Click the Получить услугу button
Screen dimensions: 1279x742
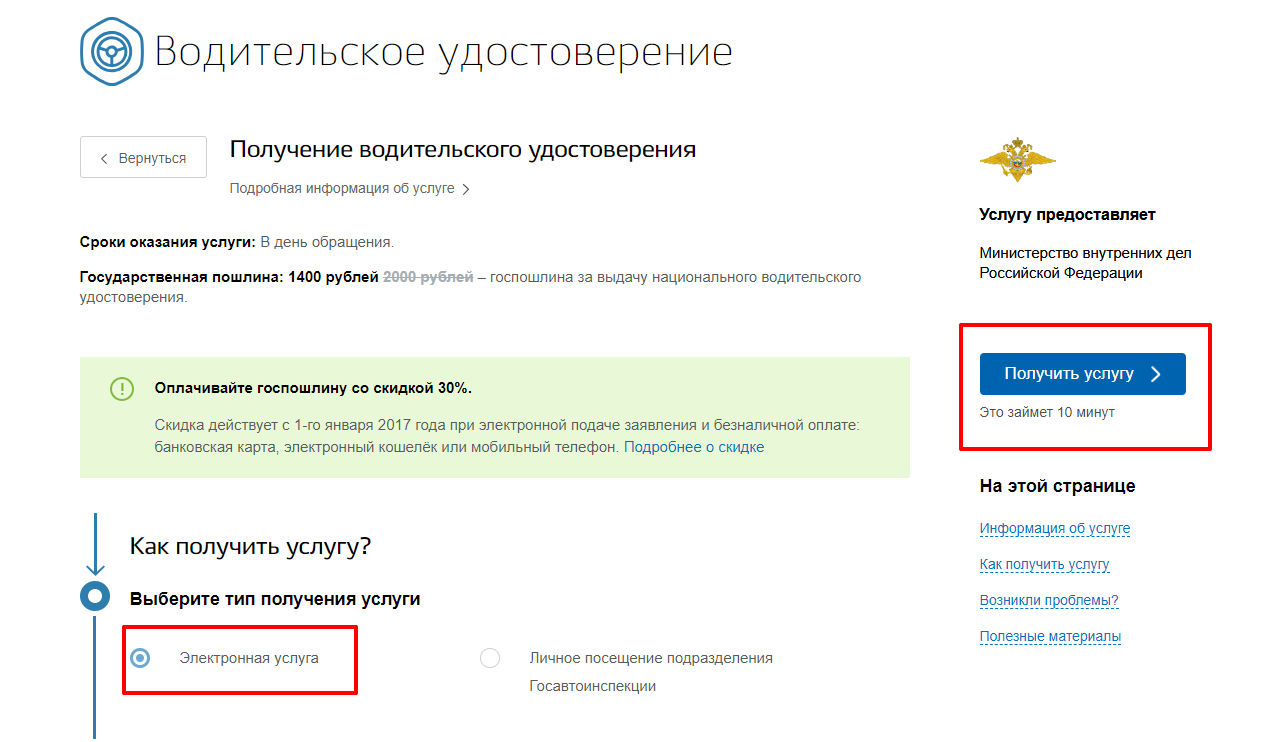(x=1082, y=374)
